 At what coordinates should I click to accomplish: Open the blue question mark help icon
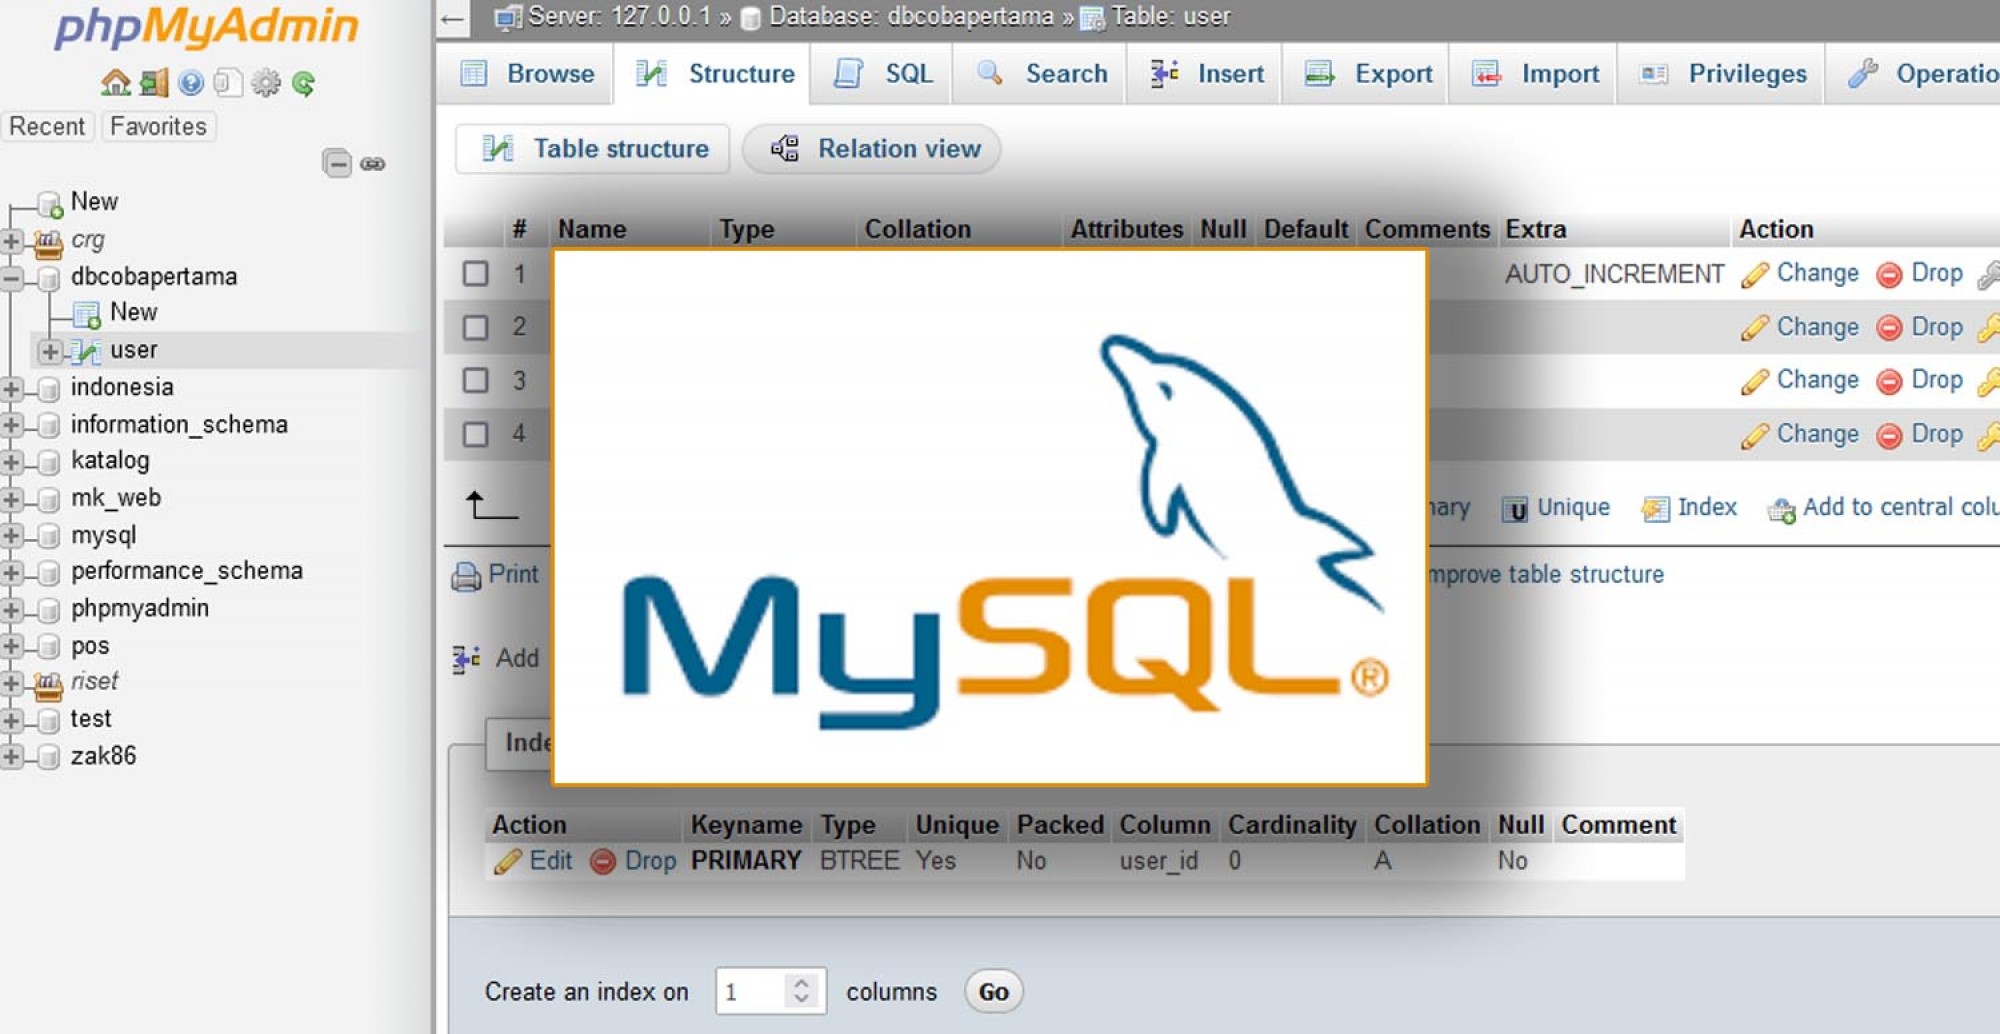[191, 83]
